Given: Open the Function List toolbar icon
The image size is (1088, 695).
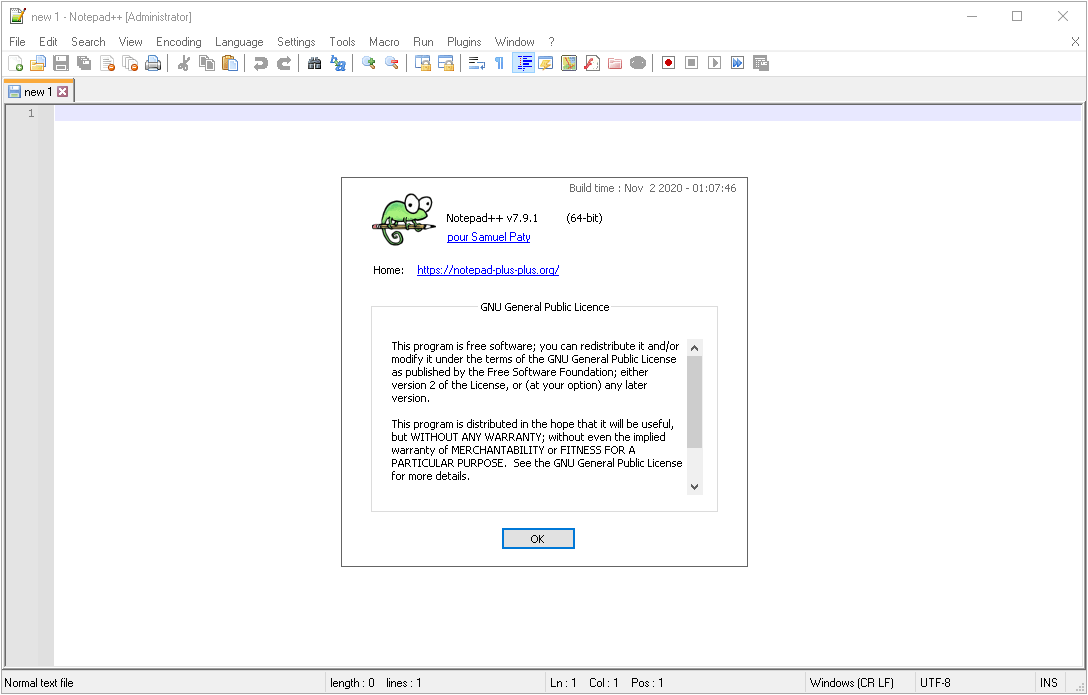Looking at the screenshot, I should tap(592, 63).
